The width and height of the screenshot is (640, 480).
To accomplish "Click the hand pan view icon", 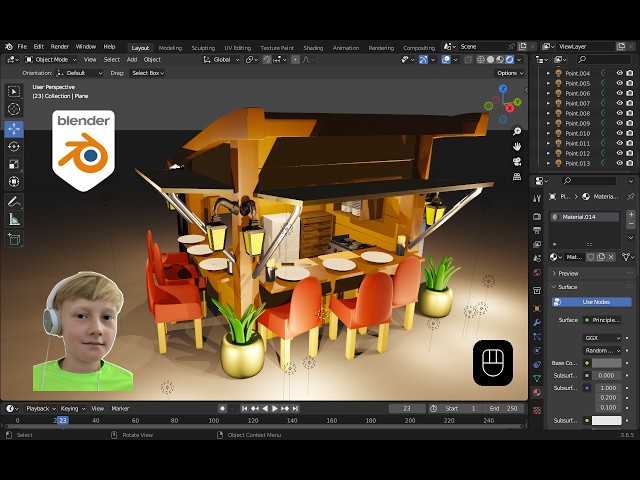I will pyautogui.click(x=517, y=147).
